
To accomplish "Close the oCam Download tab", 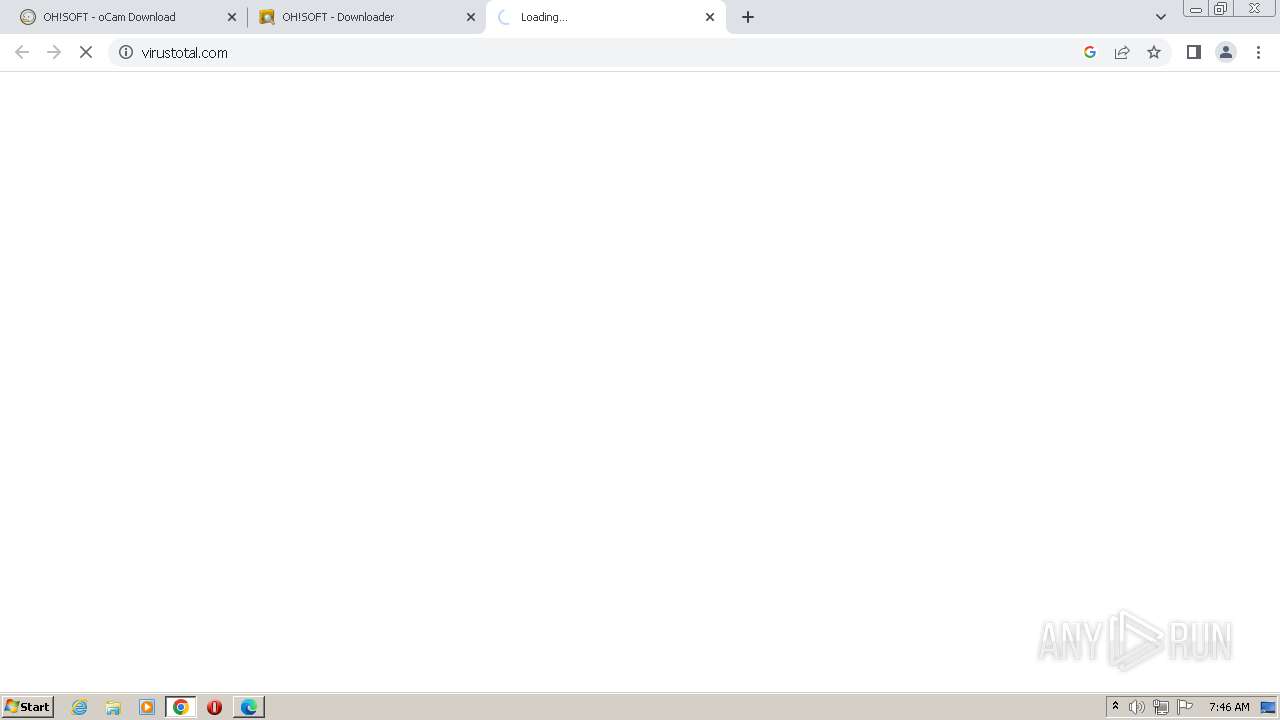I will [232, 17].
